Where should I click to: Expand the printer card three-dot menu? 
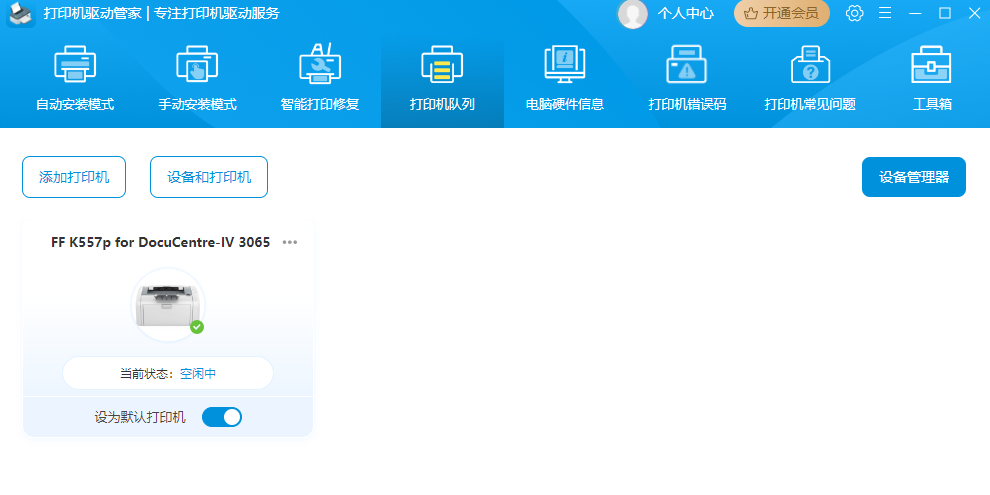290,242
